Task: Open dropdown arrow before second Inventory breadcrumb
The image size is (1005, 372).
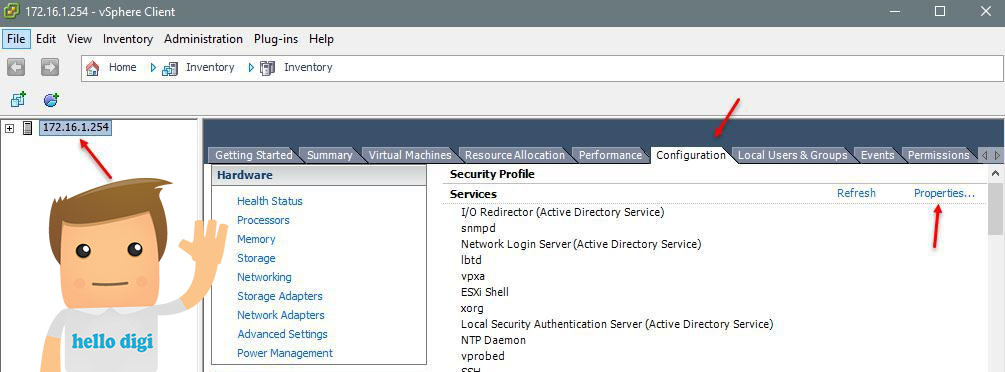Action: (251, 67)
